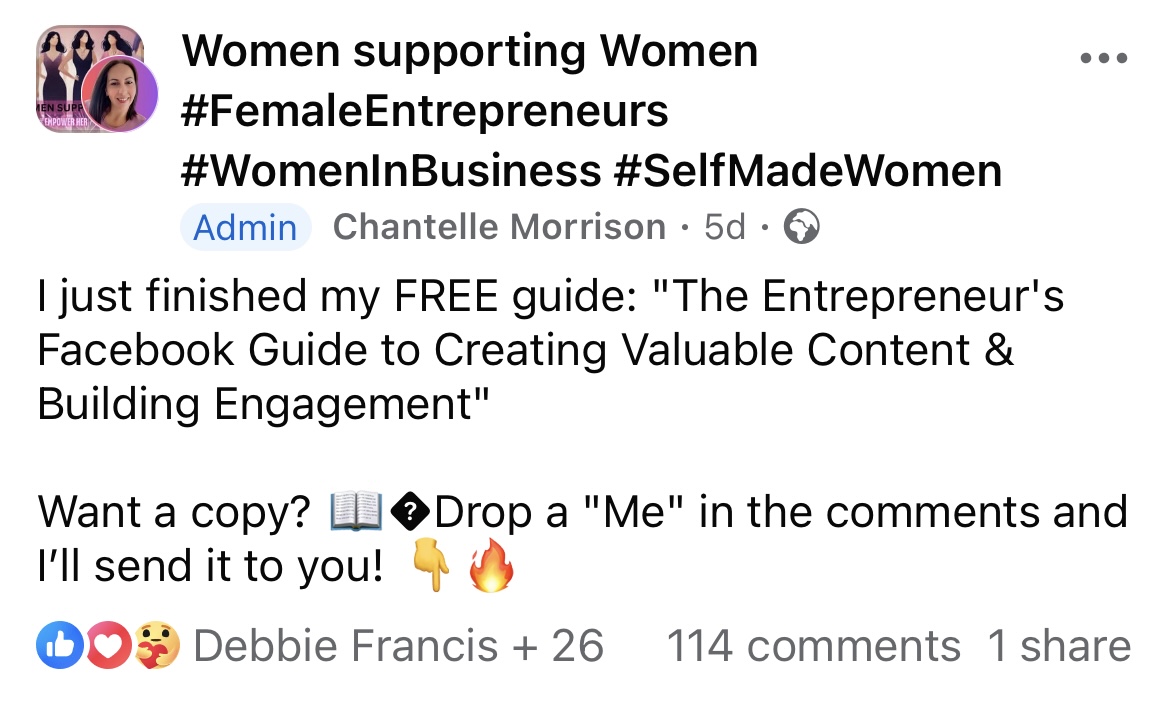This screenshot has height=717, width=1170.
Task: Click the broken character diamond symbol
Action: point(414,514)
